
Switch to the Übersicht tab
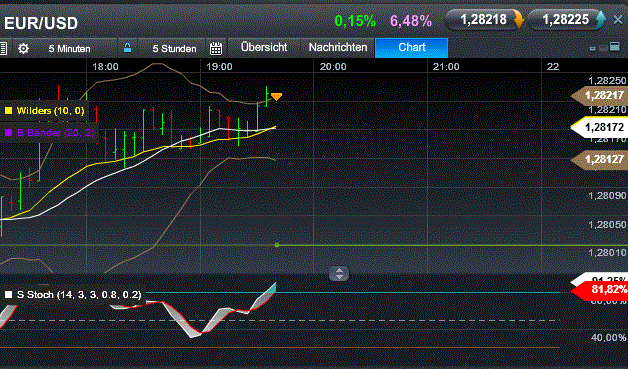(264, 47)
